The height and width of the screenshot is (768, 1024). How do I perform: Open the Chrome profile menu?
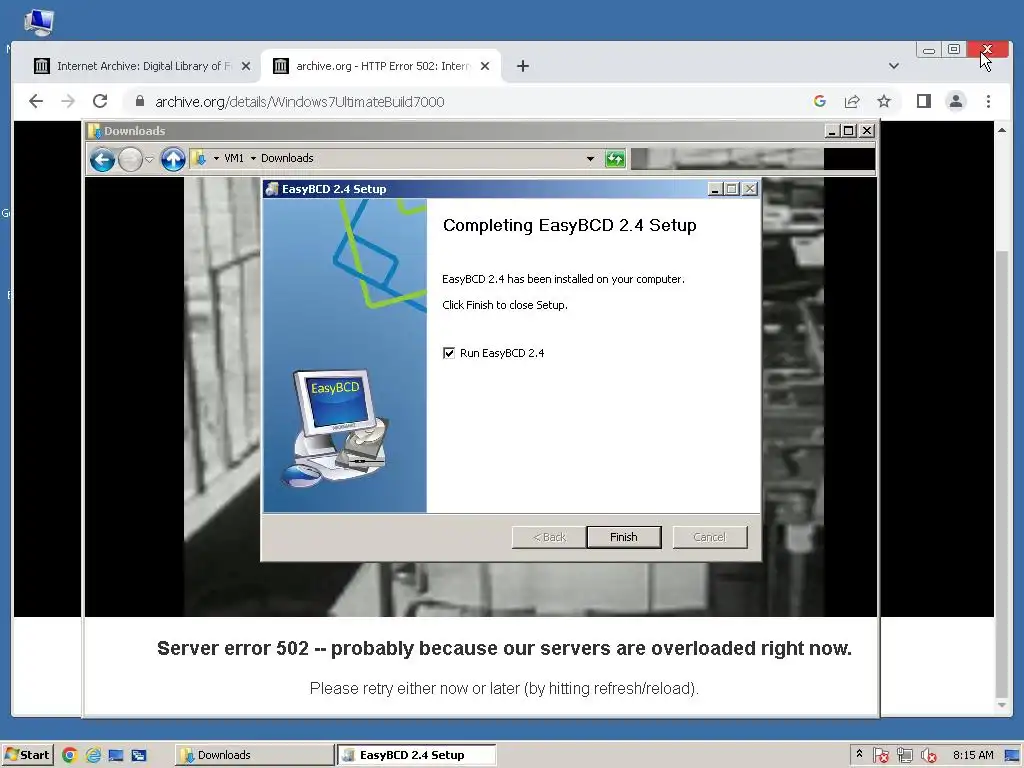pos(955,101)
